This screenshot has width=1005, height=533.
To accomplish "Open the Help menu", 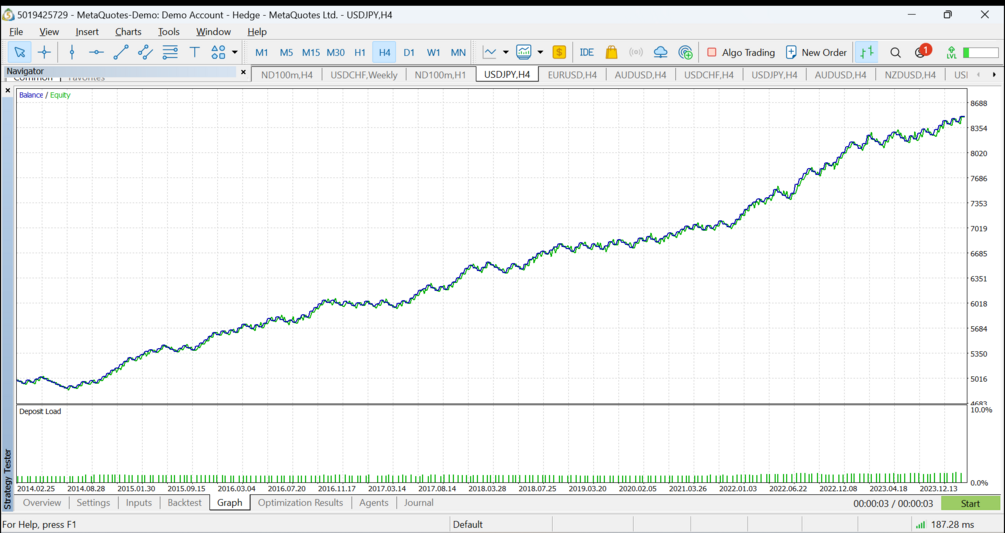I will pyautogui.click(x=257, y=31).
